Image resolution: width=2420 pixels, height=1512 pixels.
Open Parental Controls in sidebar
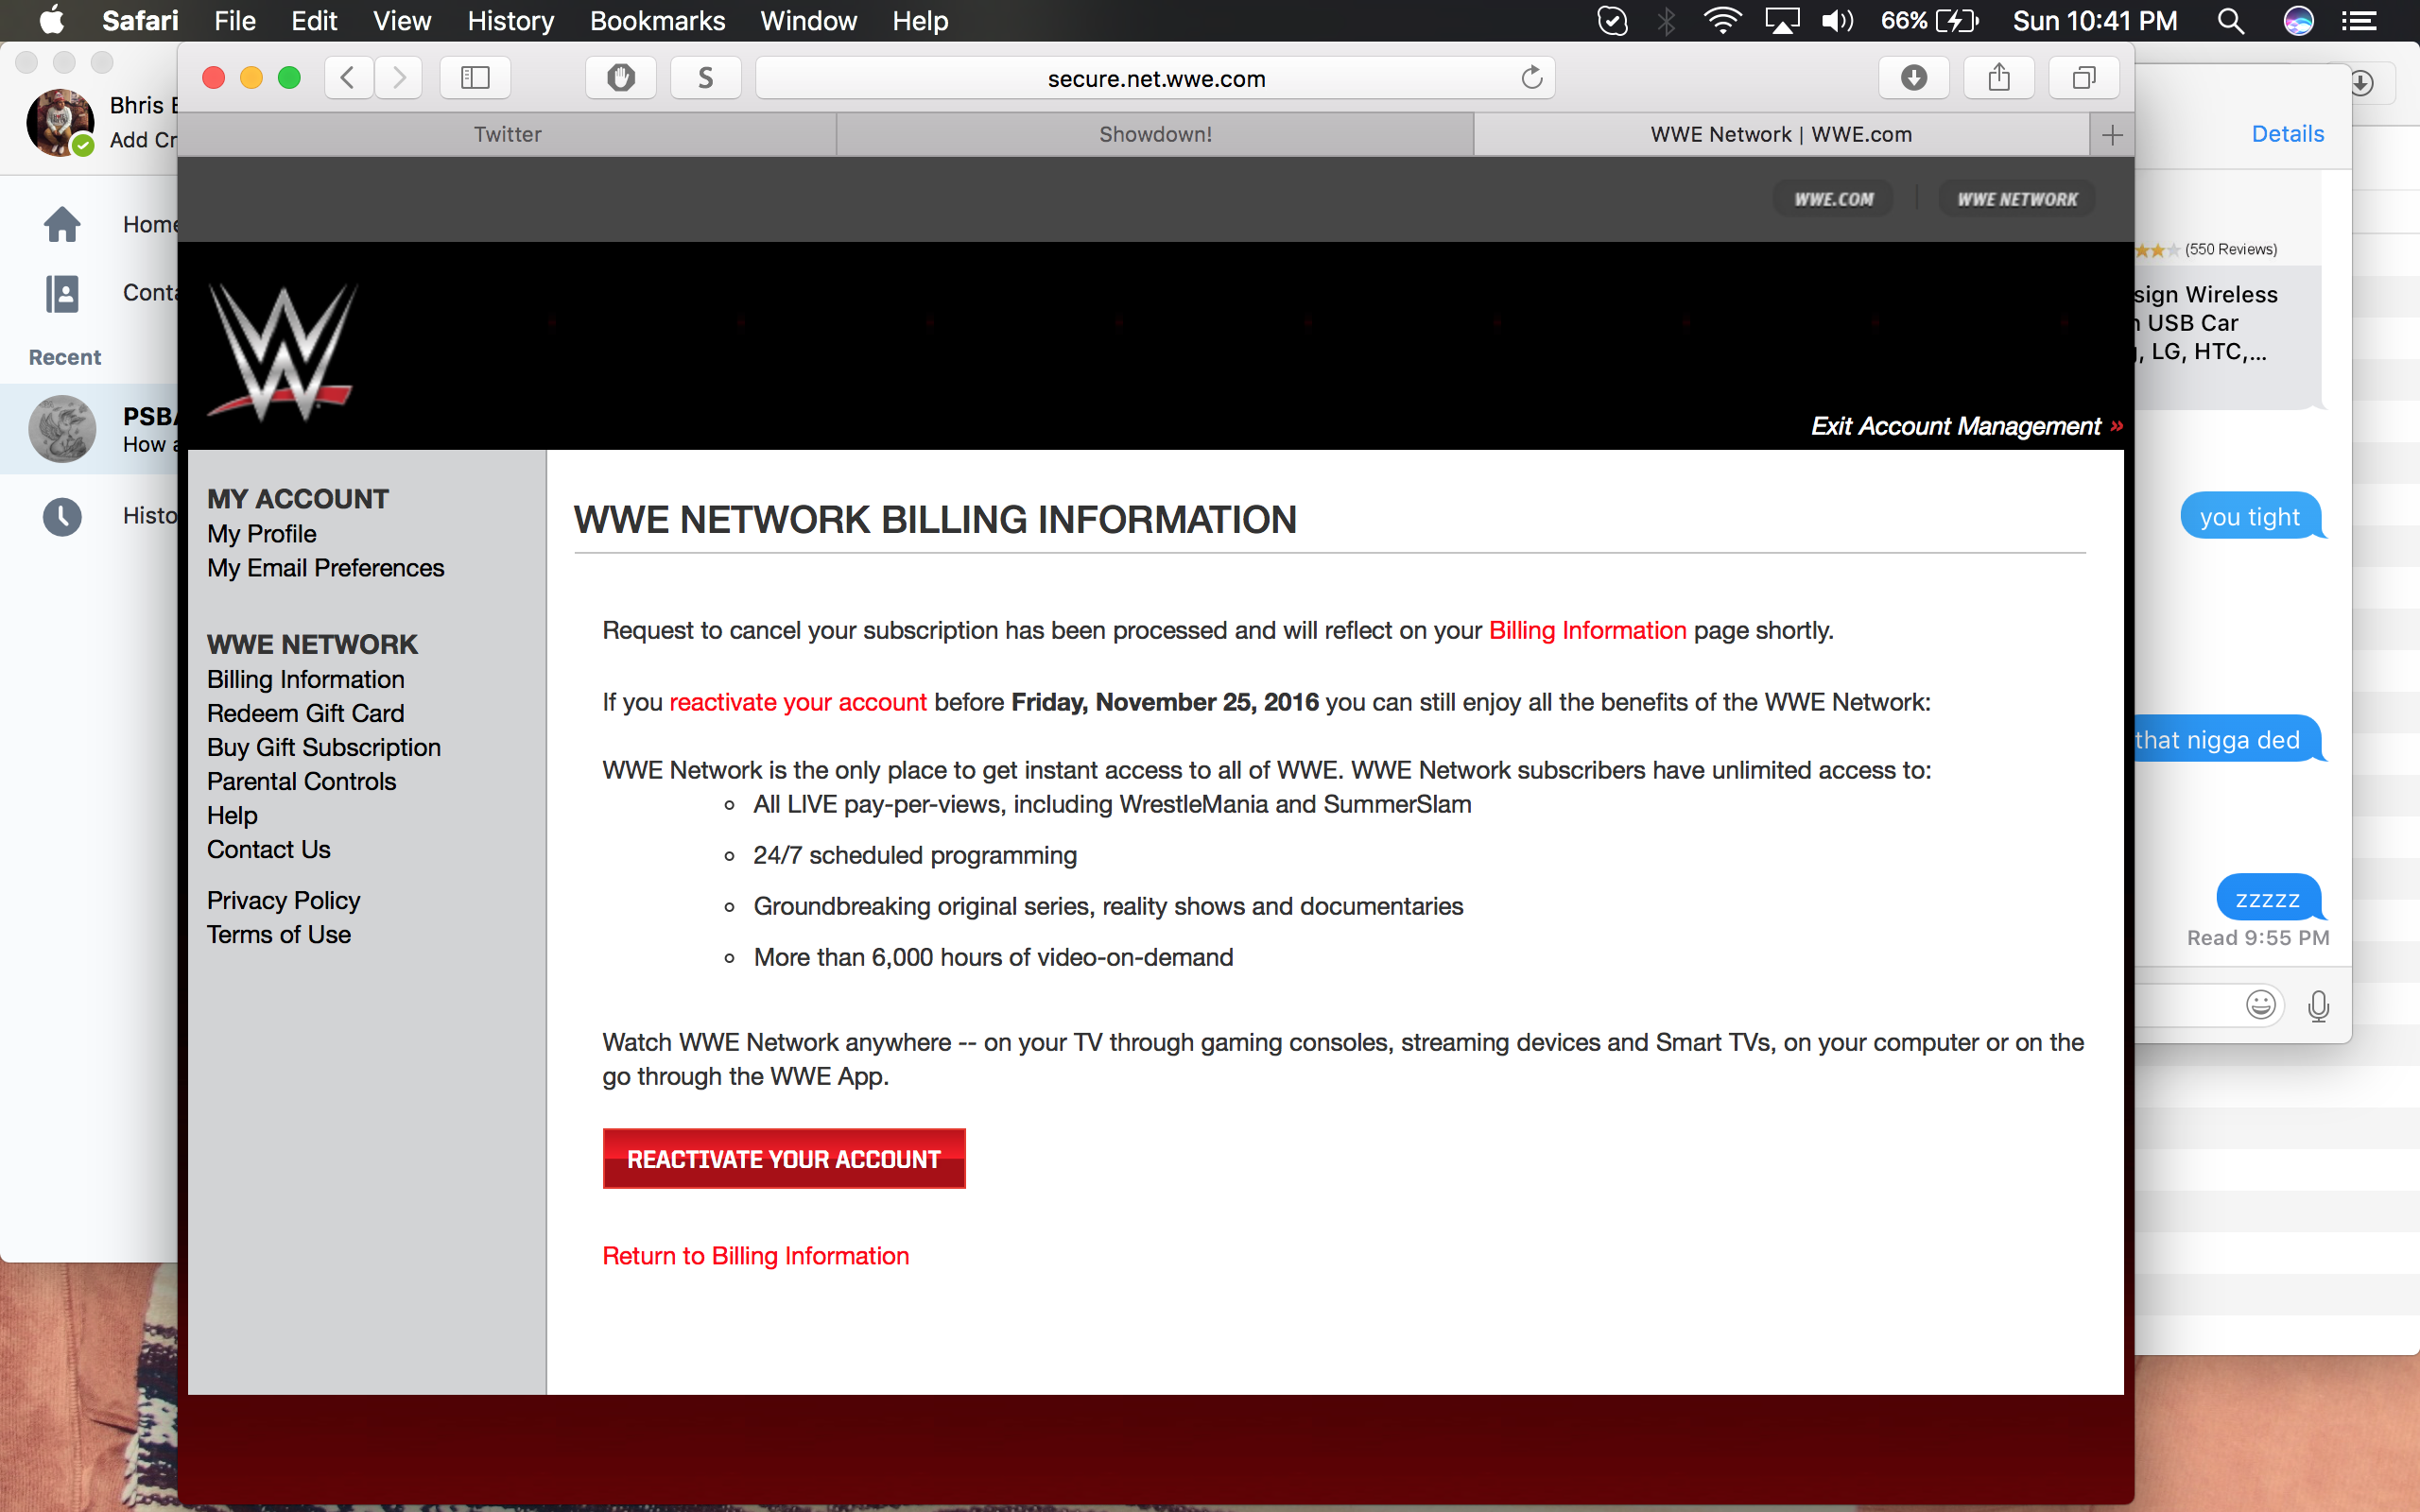point(301,781)
